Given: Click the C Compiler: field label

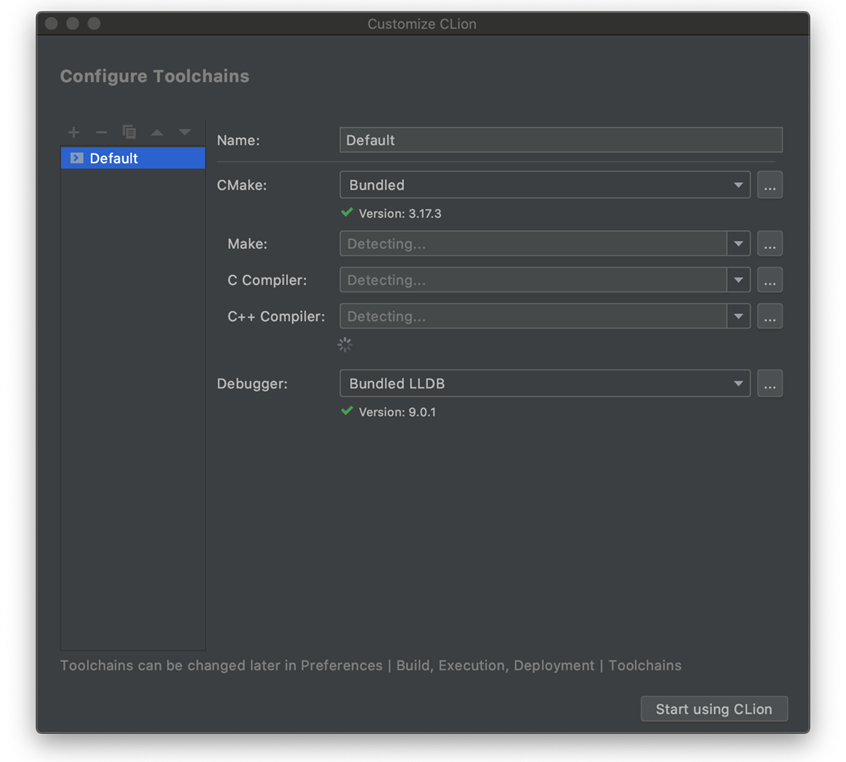Looking at the screenshot, I should pyautogui.click(x=267, y=280).
